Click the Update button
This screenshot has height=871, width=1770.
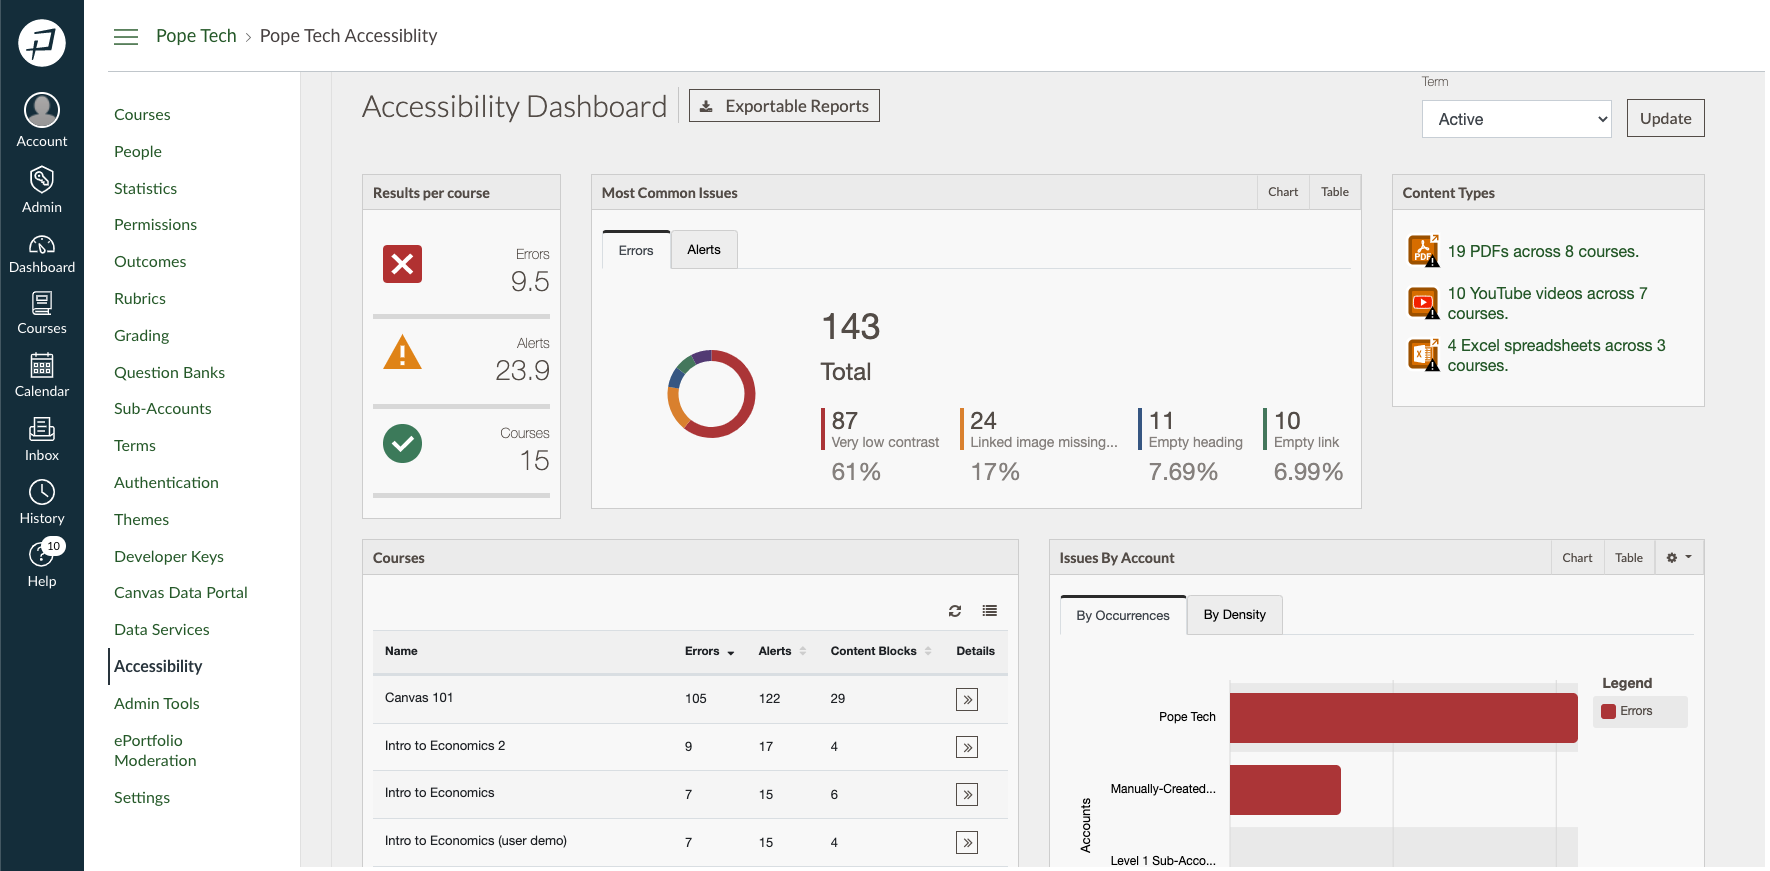[x=1665, y=118]
